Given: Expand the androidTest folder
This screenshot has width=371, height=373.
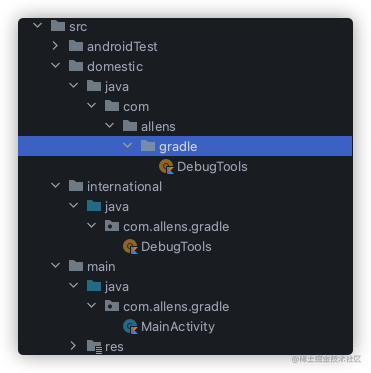Looking at the screenshot, I should pos(55,46).
